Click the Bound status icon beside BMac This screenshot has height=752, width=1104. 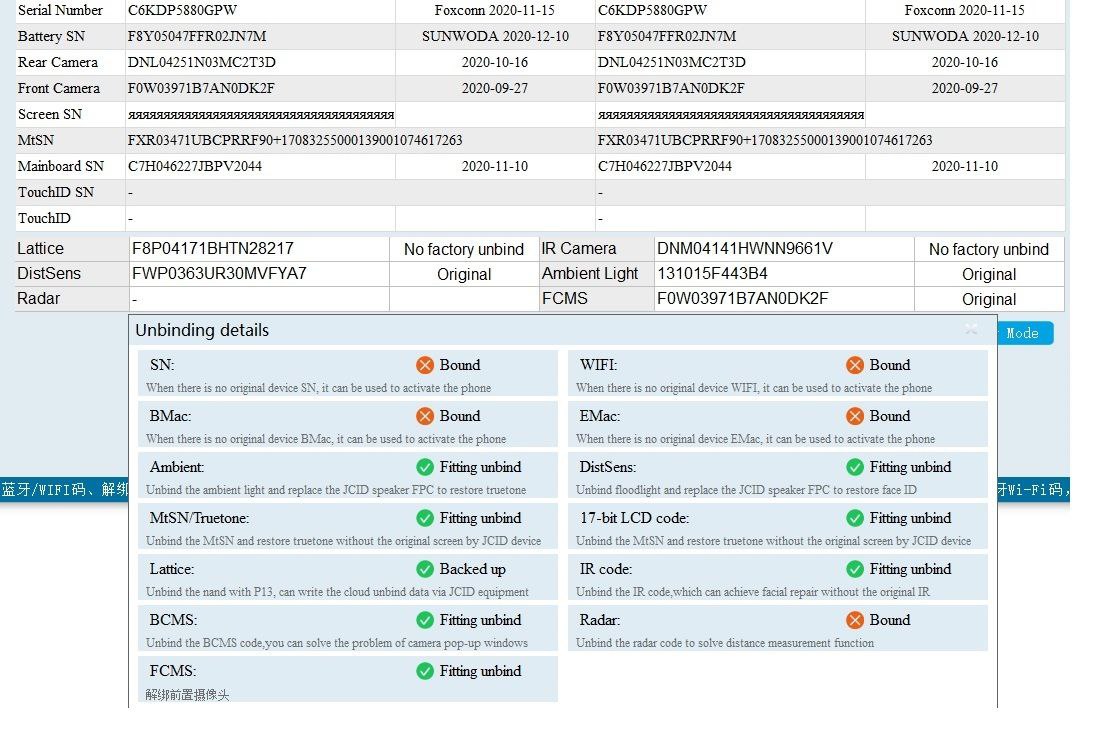coord(425,416)
